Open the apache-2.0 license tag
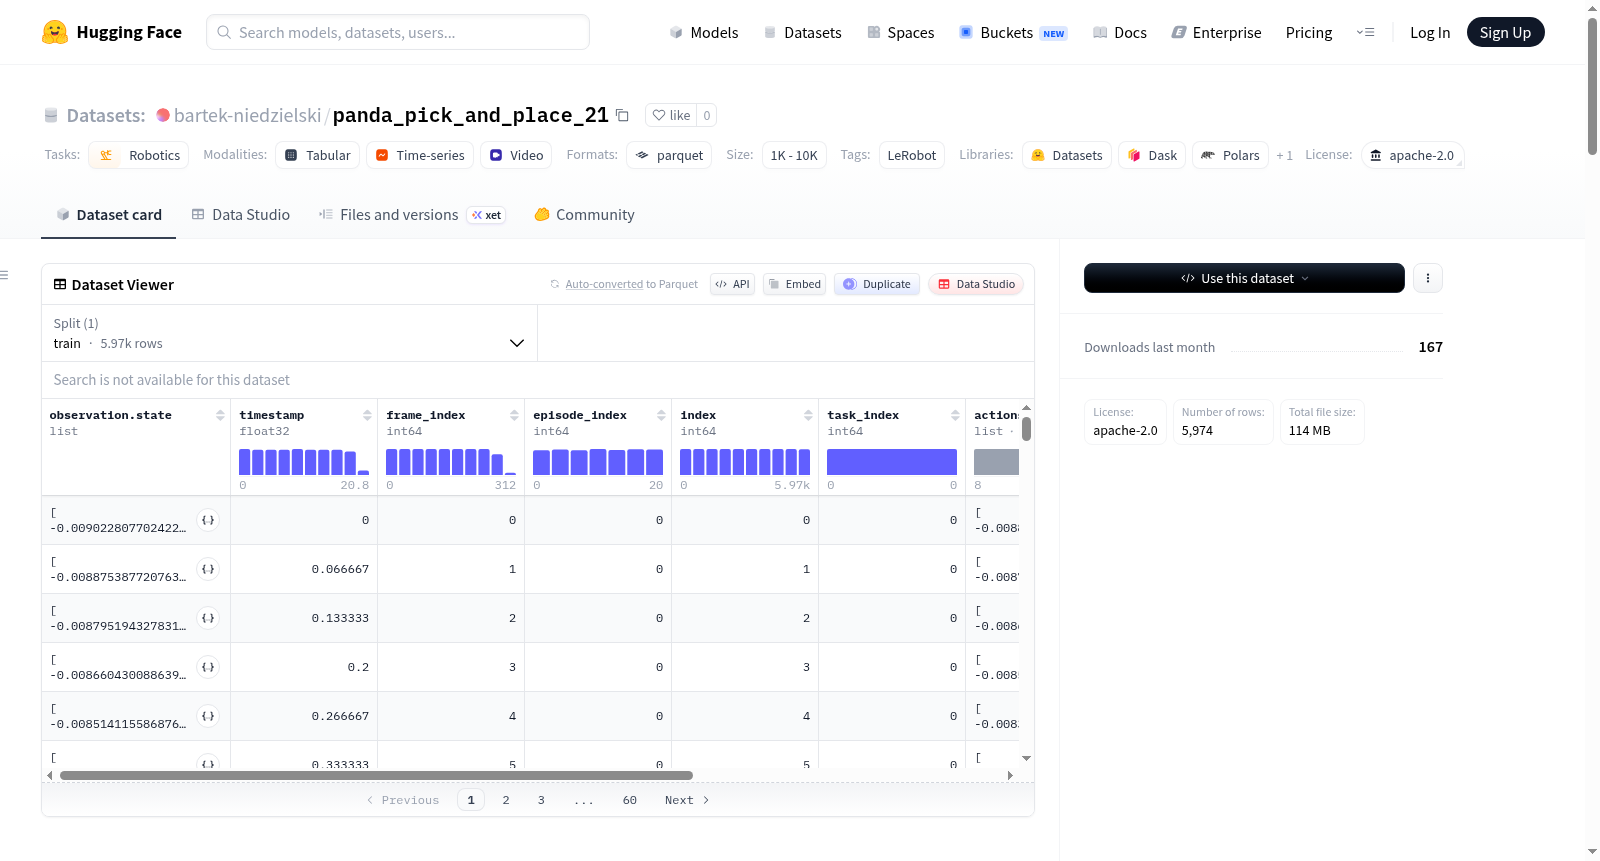1600x861 pixels. click(1412, 155)
